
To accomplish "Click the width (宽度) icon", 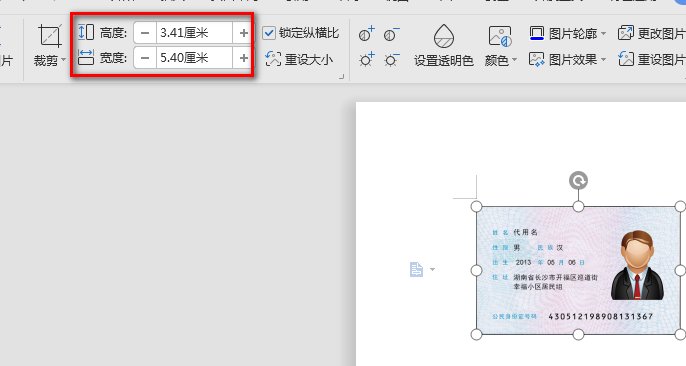I will tap(86, 57).
